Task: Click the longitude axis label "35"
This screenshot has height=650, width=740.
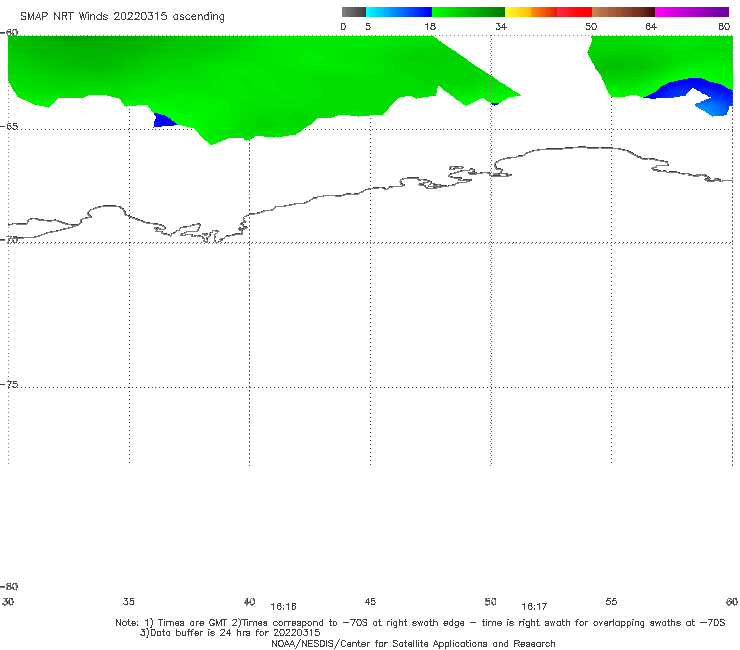Action: (x=129, y=601)
